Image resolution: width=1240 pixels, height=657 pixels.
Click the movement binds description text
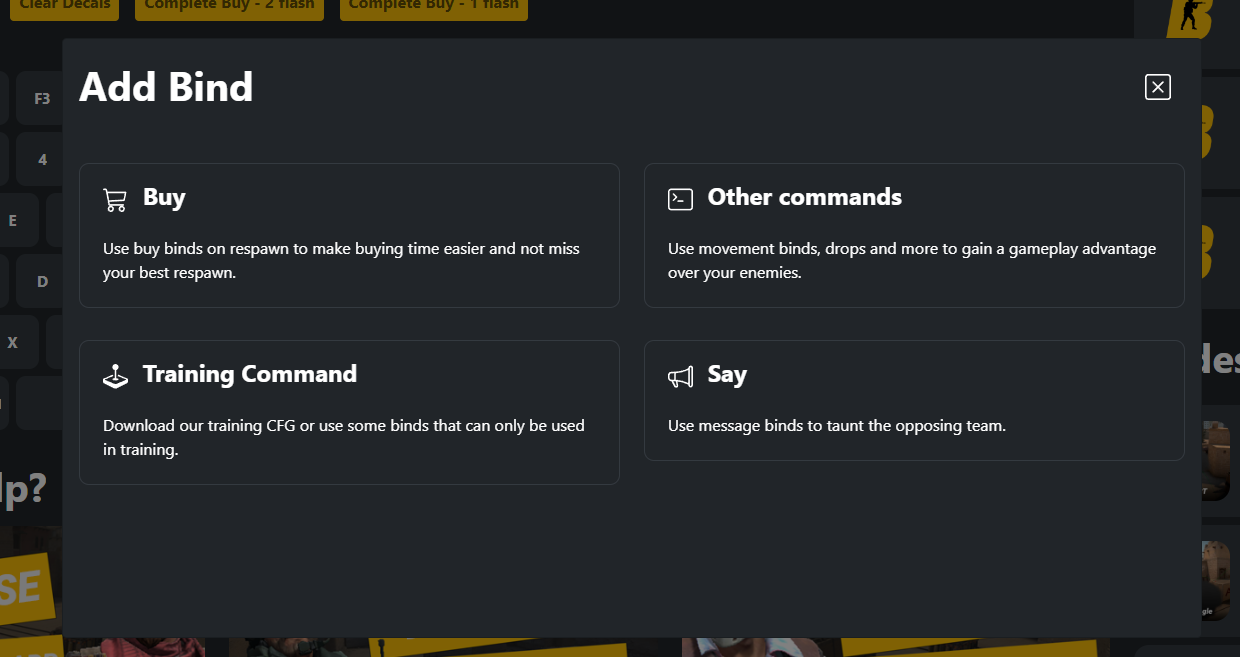point(912,260)
